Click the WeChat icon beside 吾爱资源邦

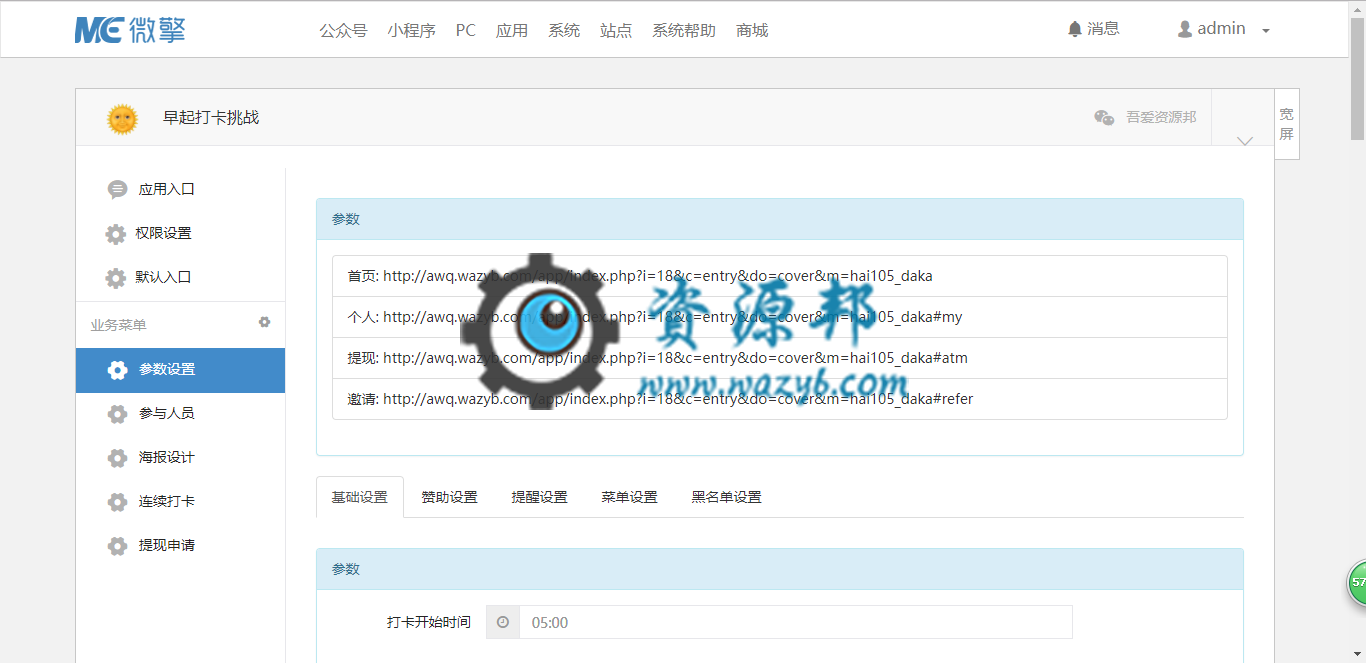(x=1104, y=117)
